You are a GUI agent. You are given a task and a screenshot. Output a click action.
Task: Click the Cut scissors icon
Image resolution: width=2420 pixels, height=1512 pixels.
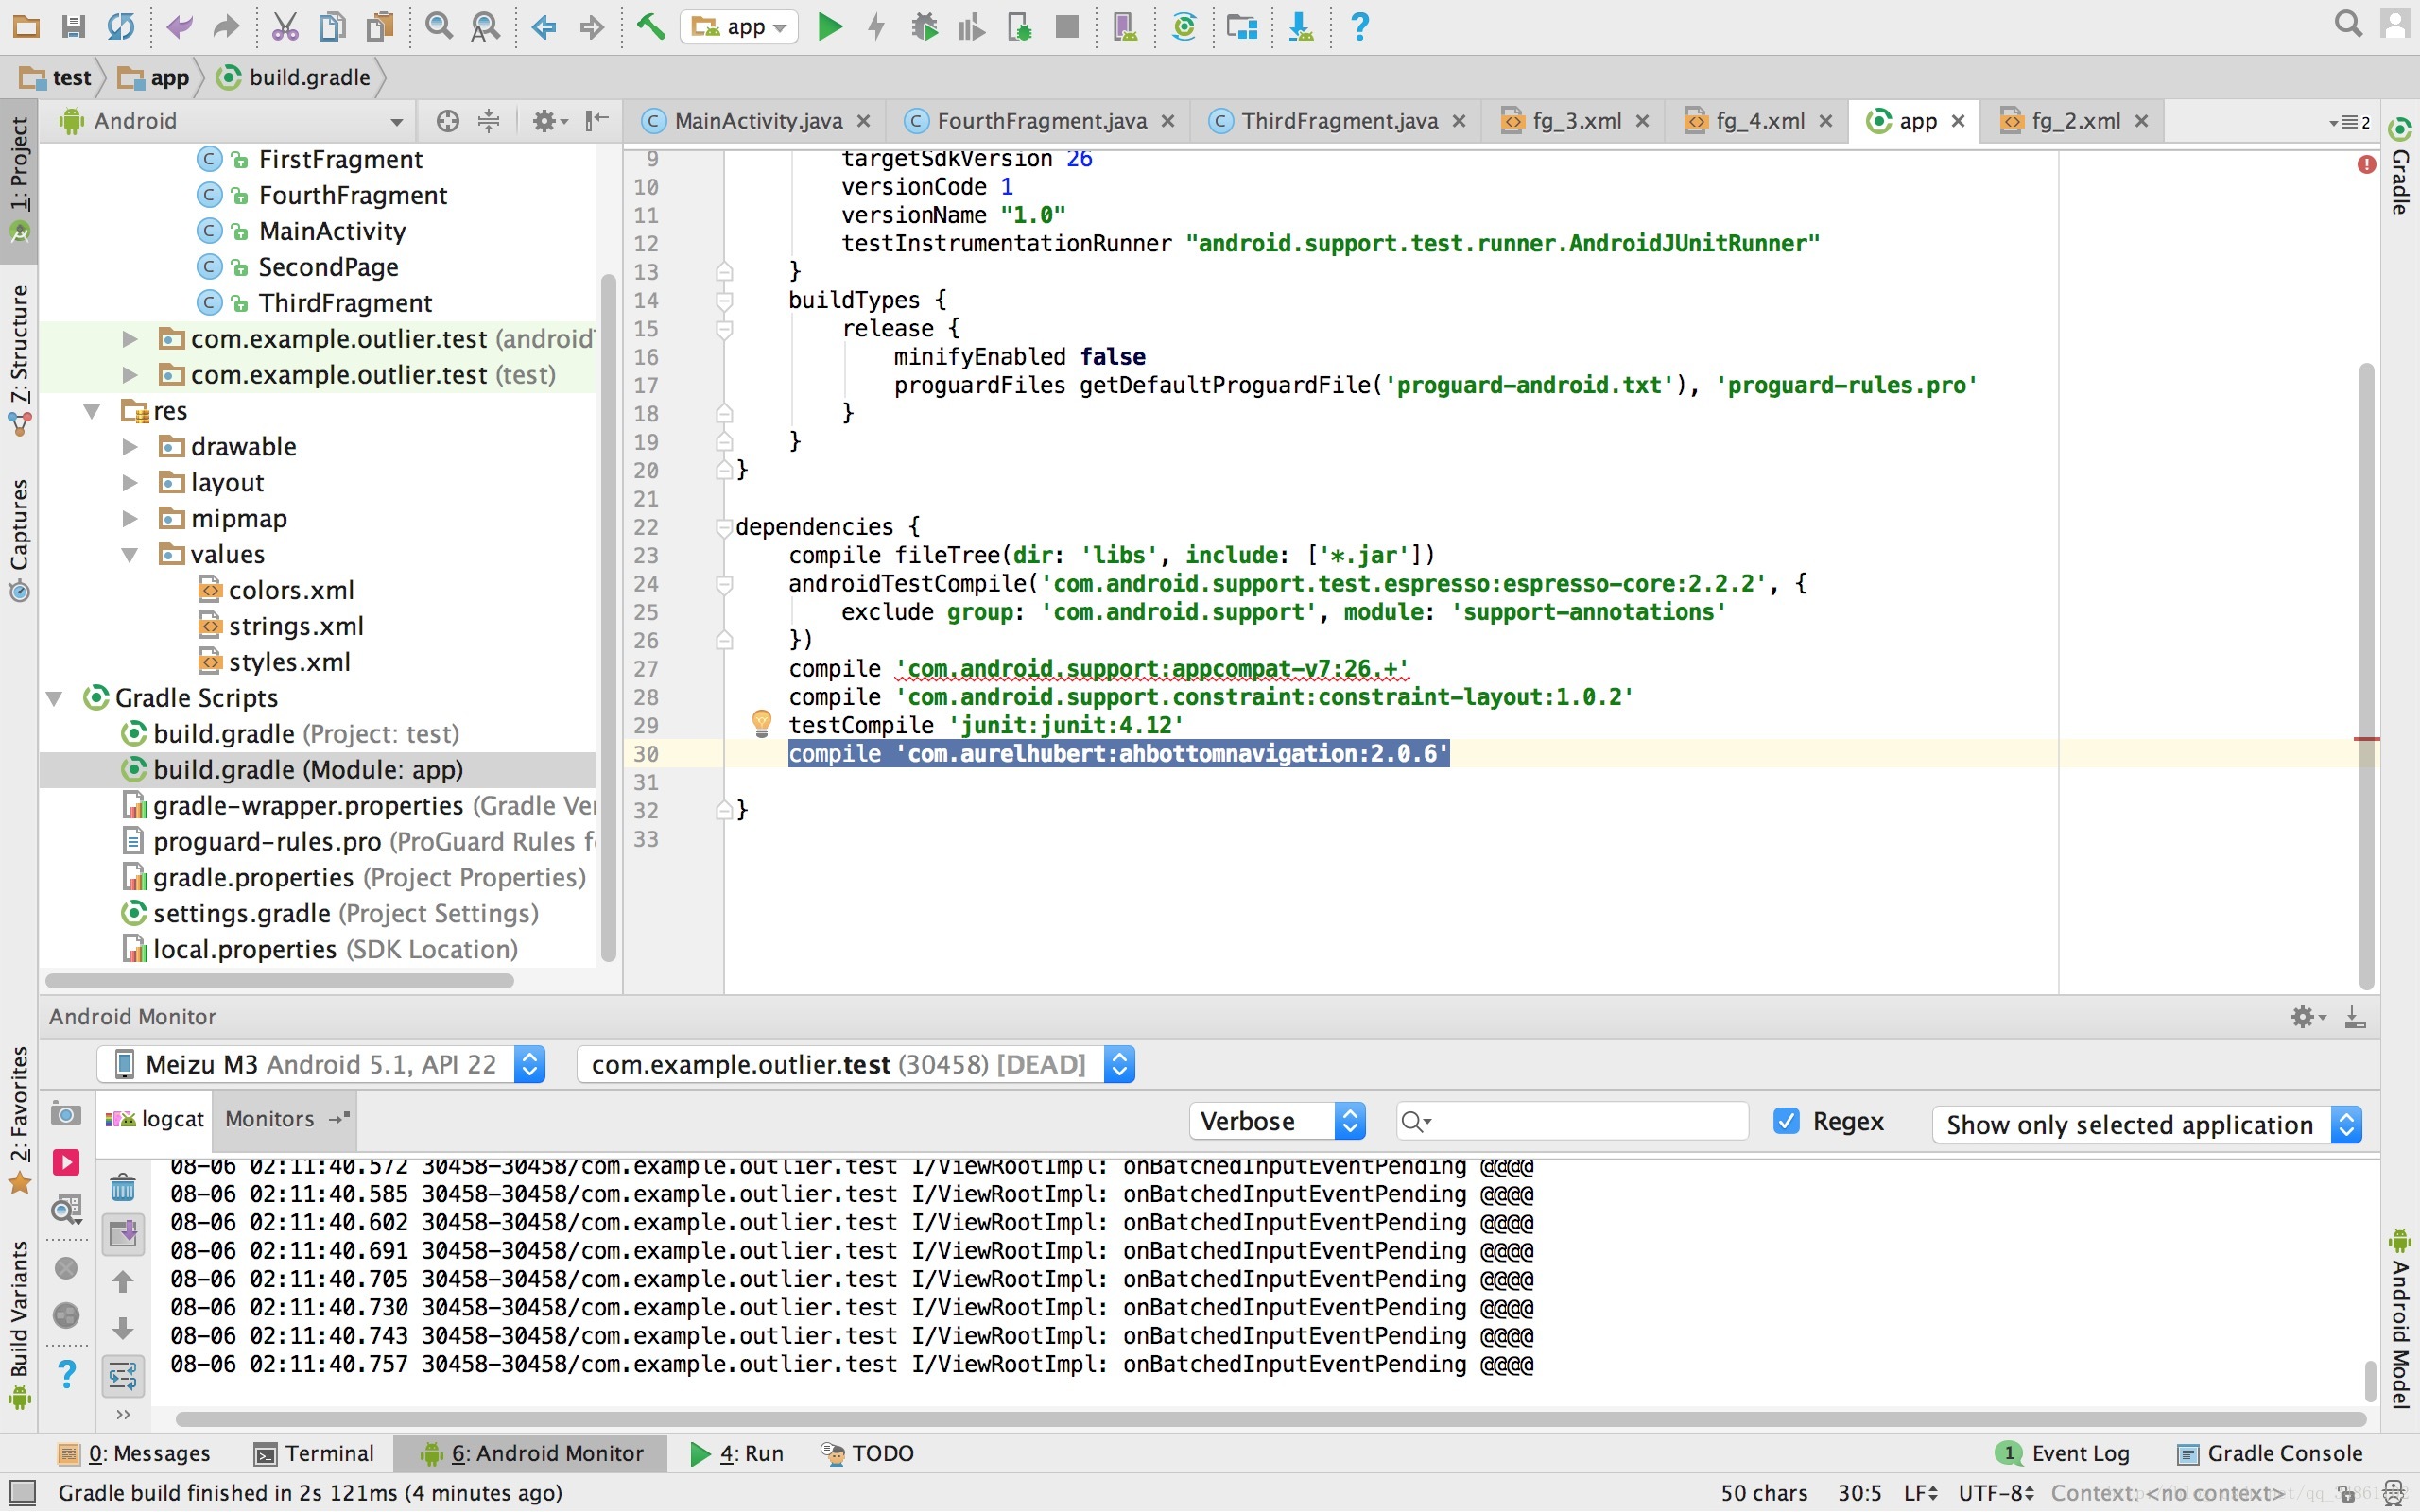click(285, 26)
